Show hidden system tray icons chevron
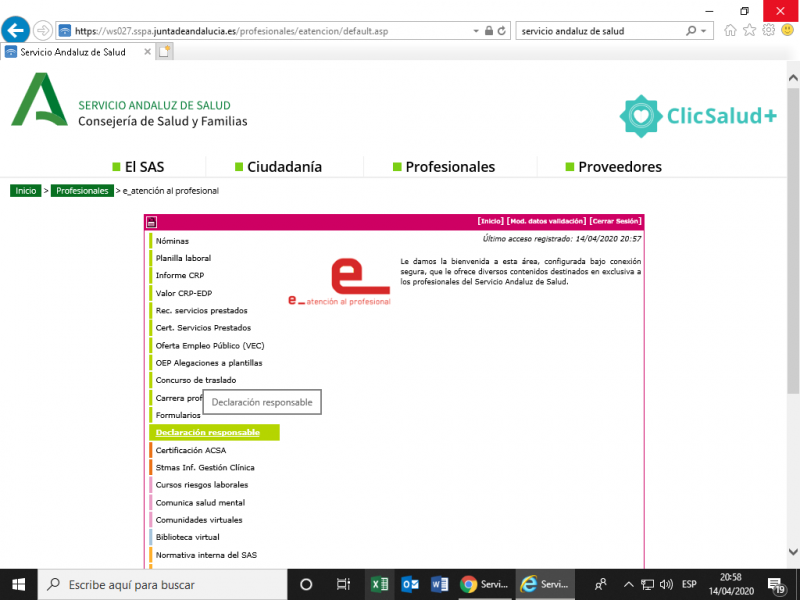 click(629, 585)
